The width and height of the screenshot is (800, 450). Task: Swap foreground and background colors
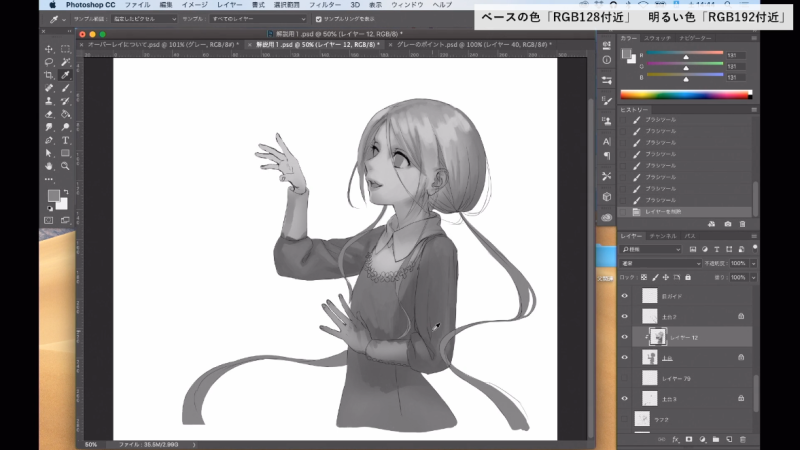point(66,192)
